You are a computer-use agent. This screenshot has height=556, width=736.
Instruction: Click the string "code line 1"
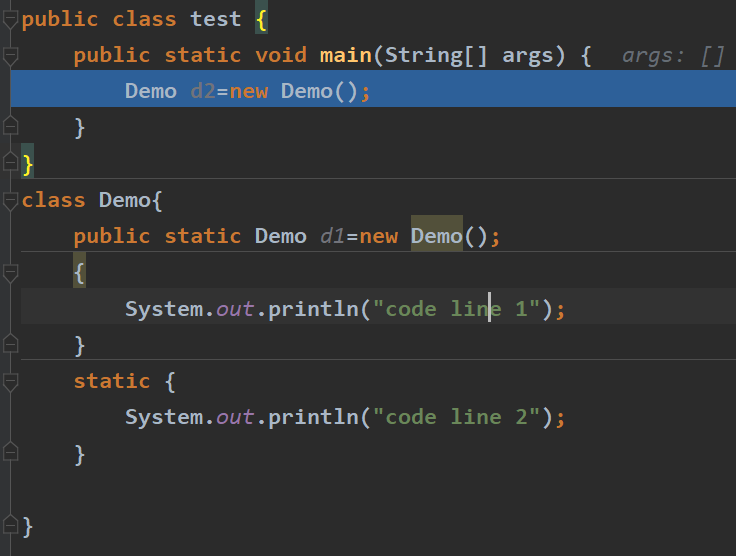456,309
